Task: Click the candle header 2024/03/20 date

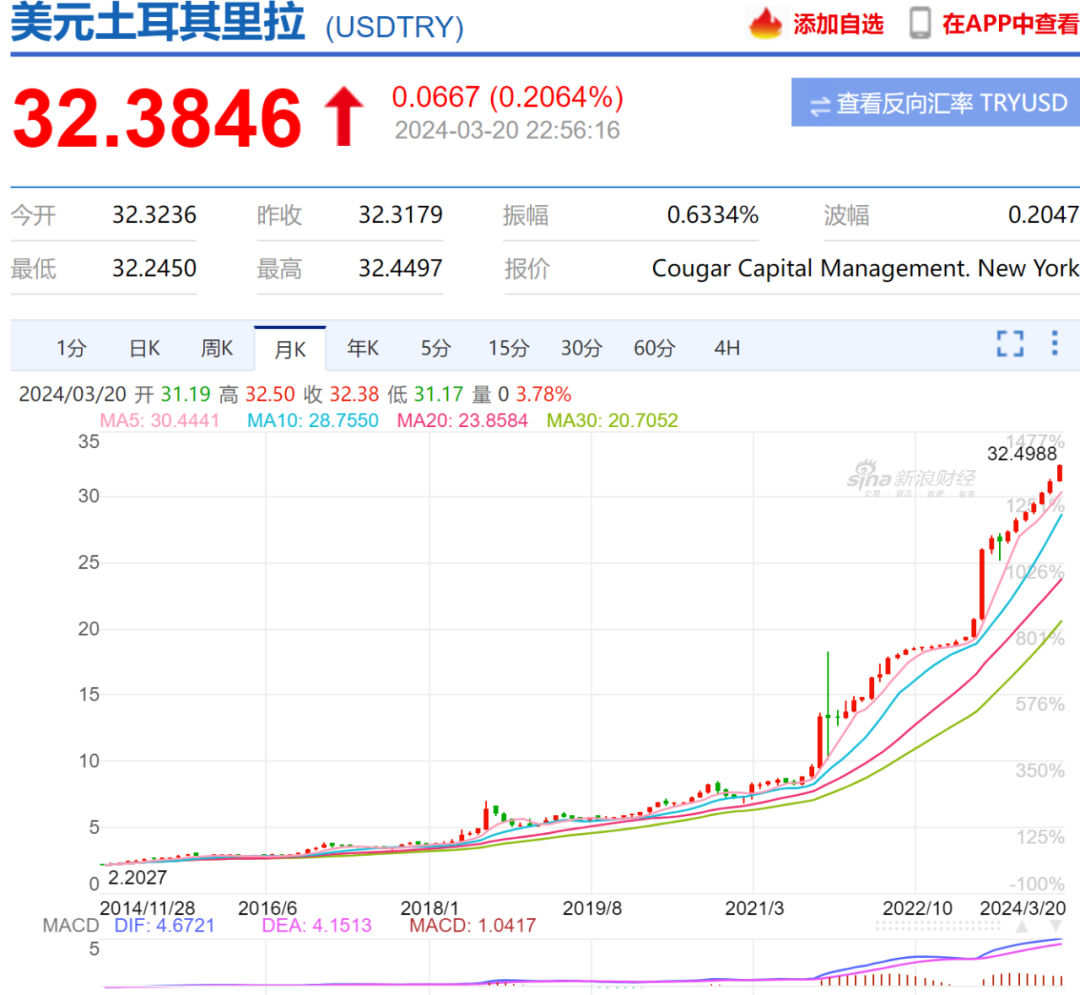Action: coord(72,394)
